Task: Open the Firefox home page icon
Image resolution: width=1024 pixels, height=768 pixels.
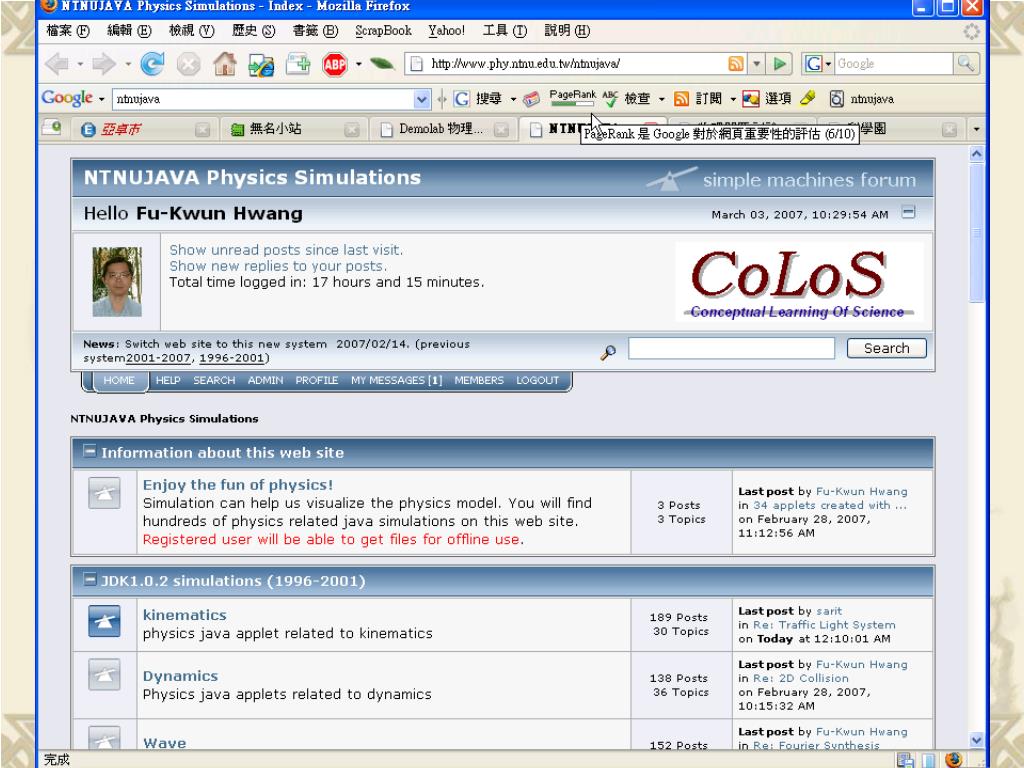Action: [x=225, y=64]
